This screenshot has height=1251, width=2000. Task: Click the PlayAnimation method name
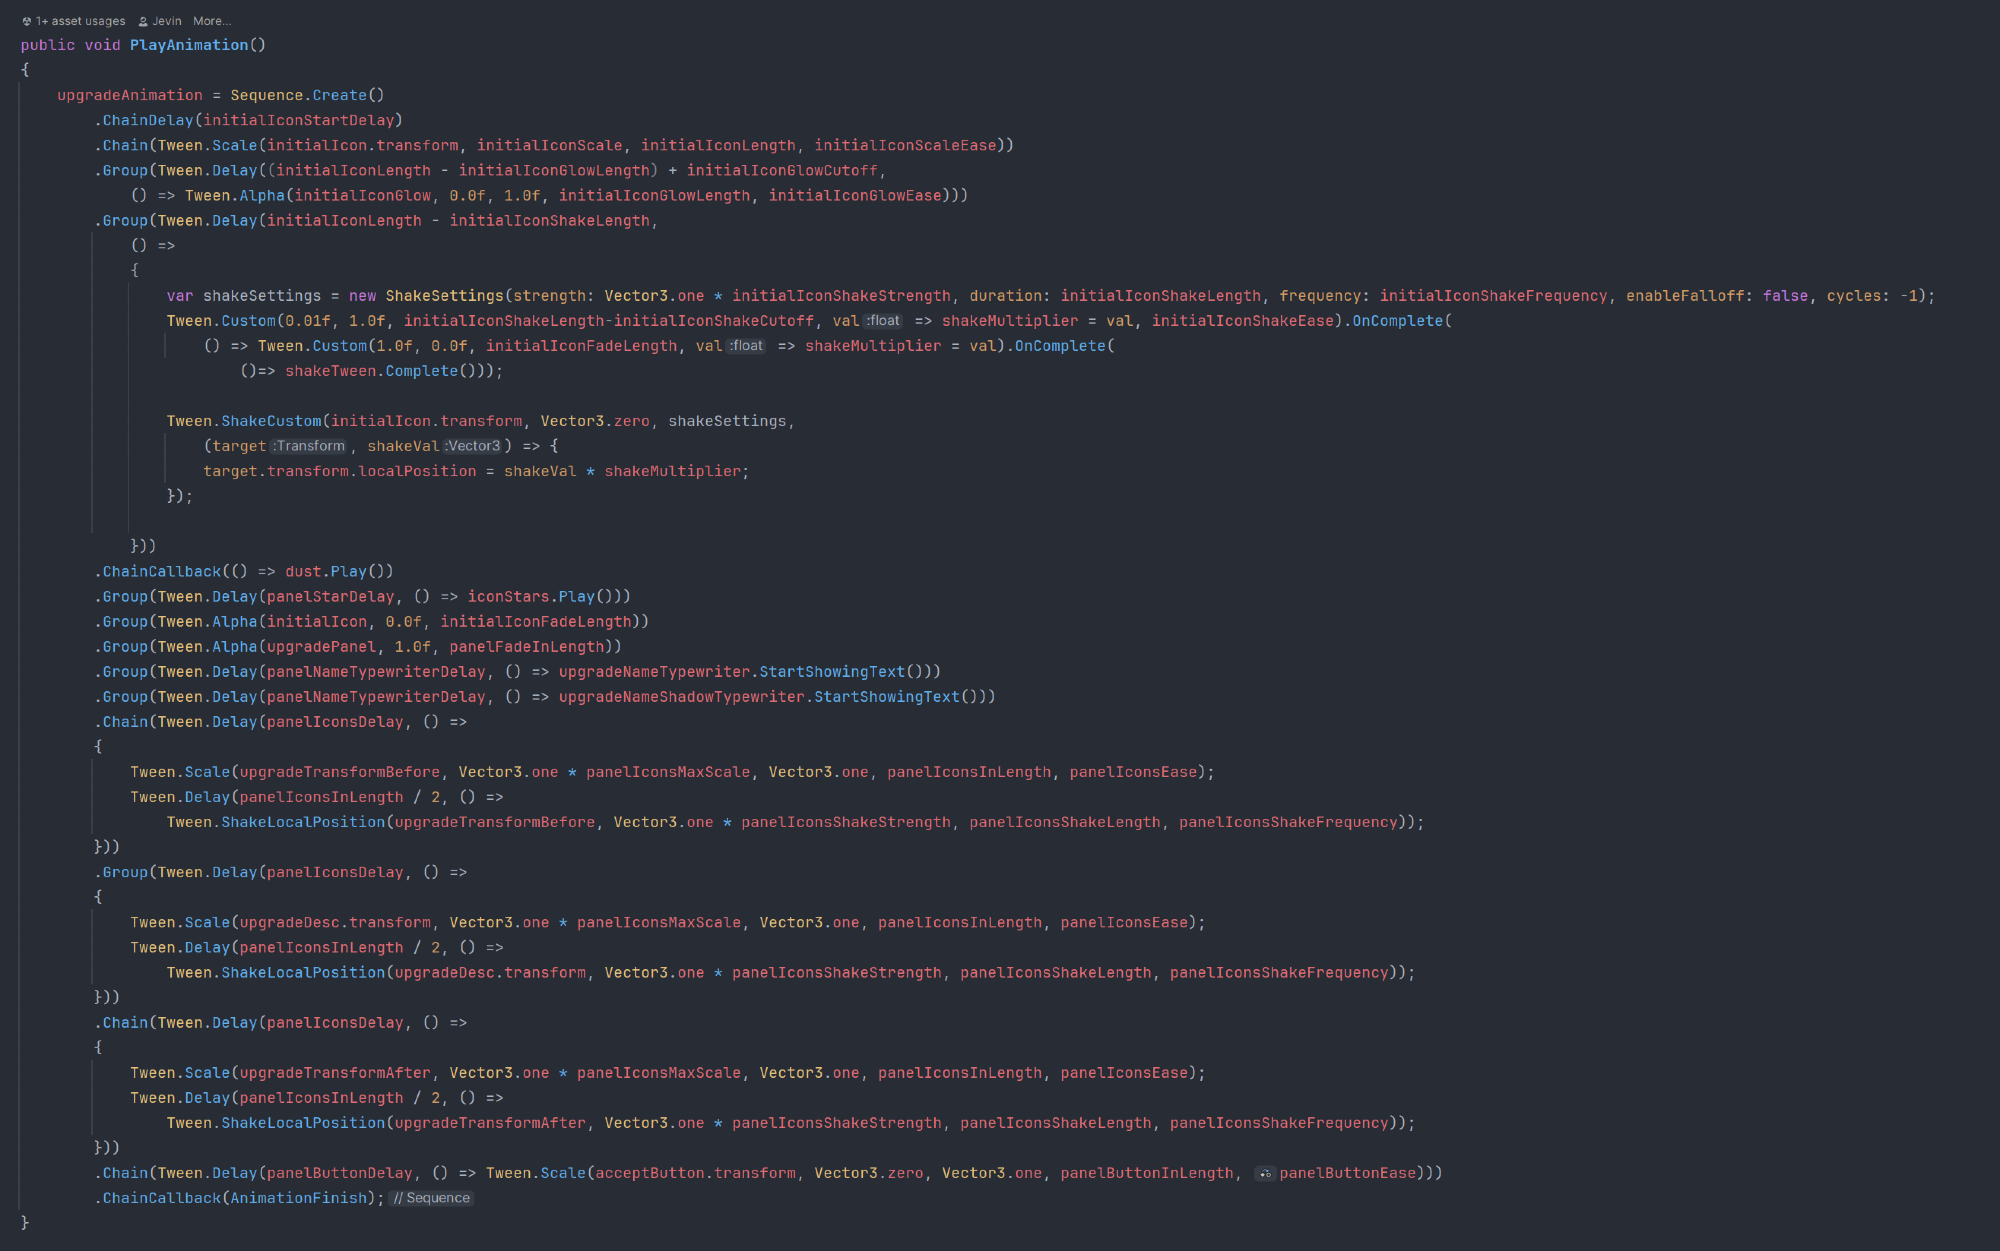189,45
